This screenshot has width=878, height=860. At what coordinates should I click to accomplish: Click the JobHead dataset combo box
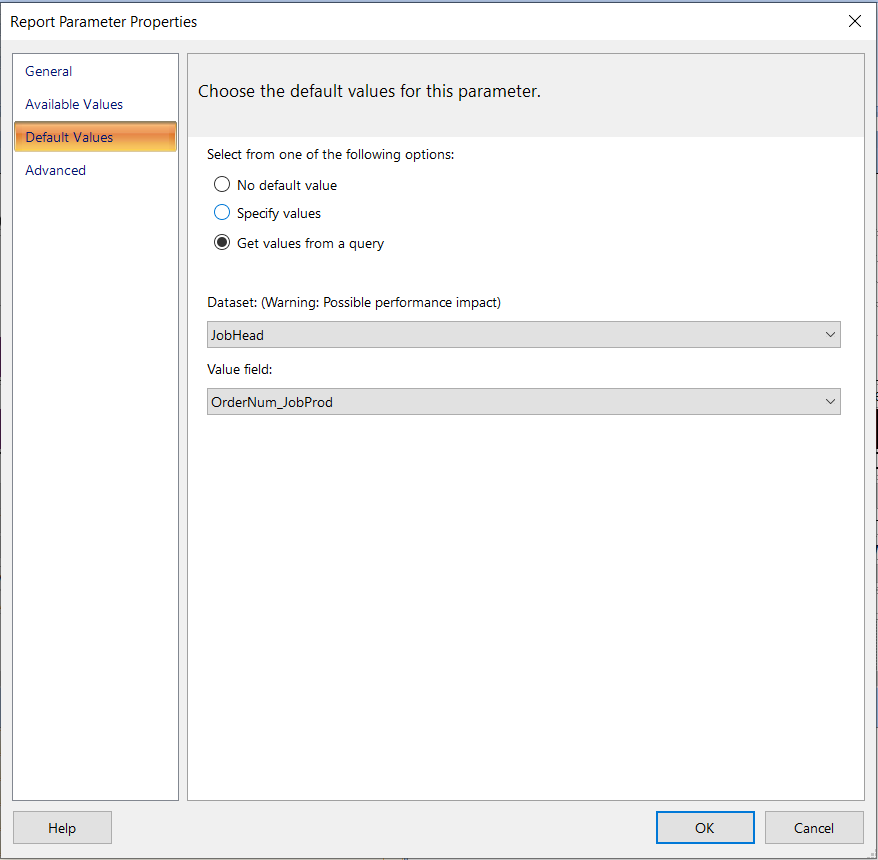(524, 335)
